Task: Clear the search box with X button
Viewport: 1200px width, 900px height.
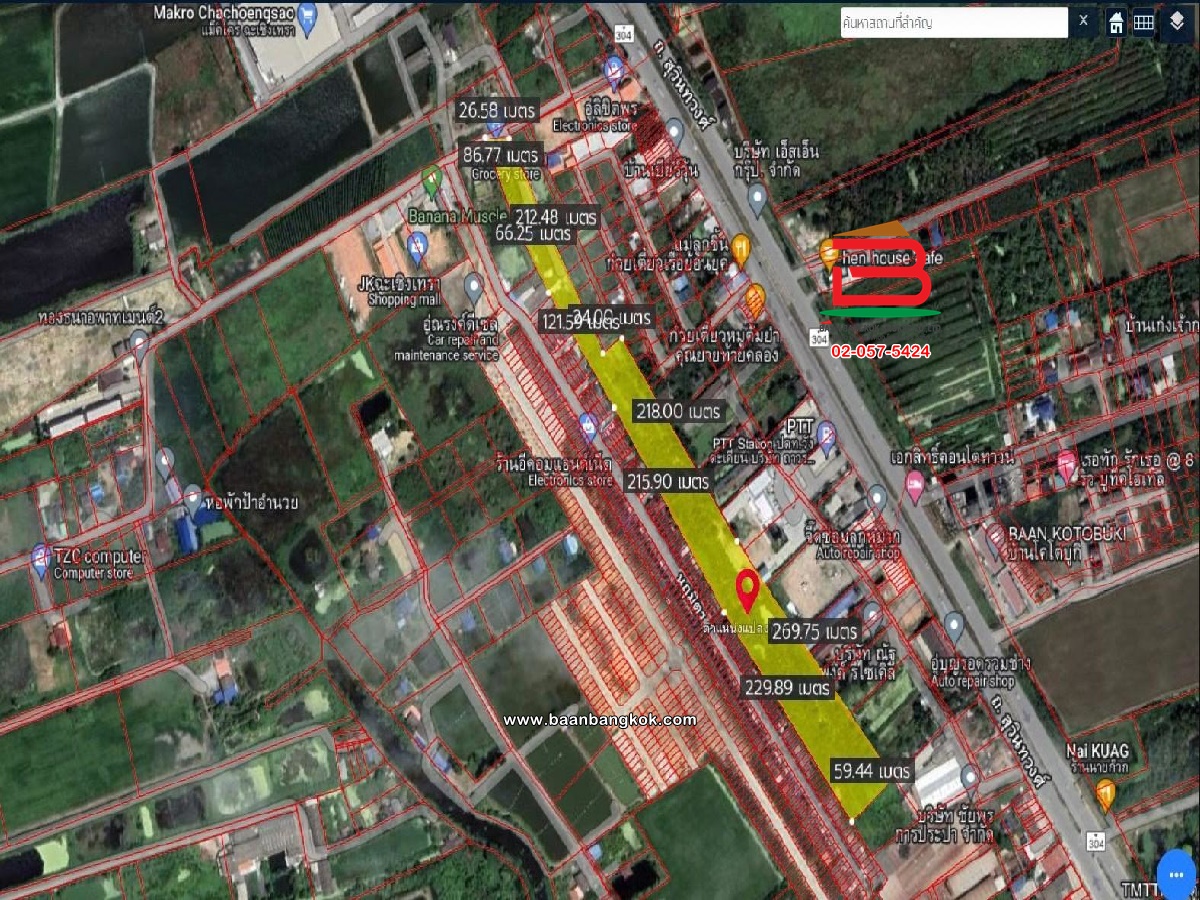Action: tap(1083, 21)
